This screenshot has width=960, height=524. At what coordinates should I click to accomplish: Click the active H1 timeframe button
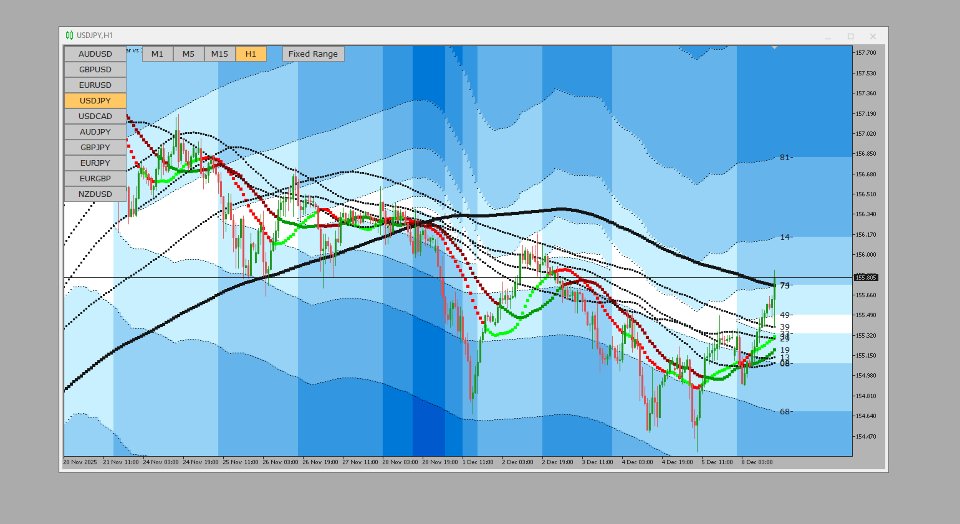click(251, 54)
